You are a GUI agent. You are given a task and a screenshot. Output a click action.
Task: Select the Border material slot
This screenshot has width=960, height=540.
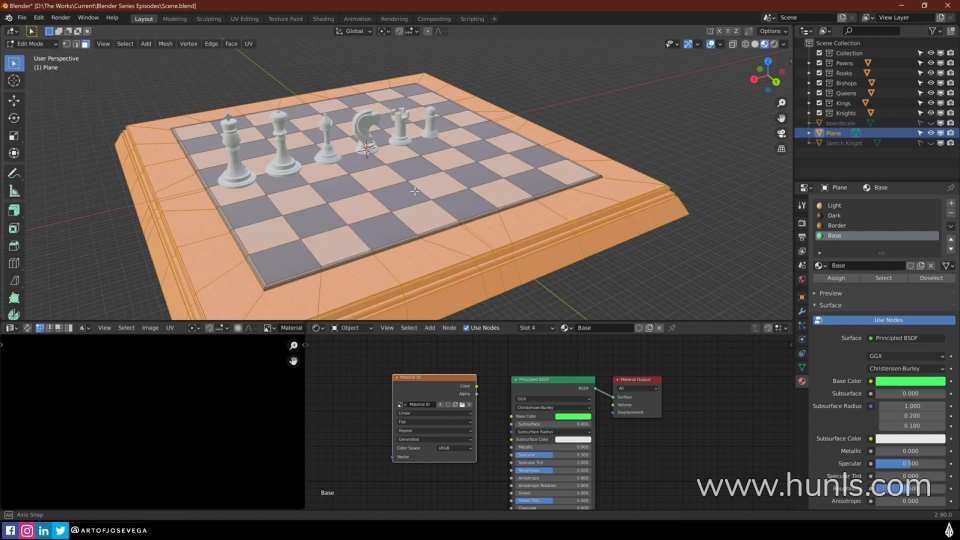(x=836, y=226)
